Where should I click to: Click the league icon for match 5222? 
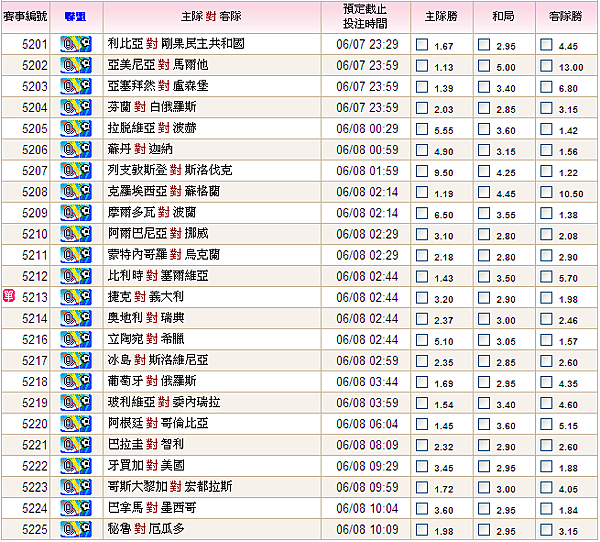pos(76,466)
